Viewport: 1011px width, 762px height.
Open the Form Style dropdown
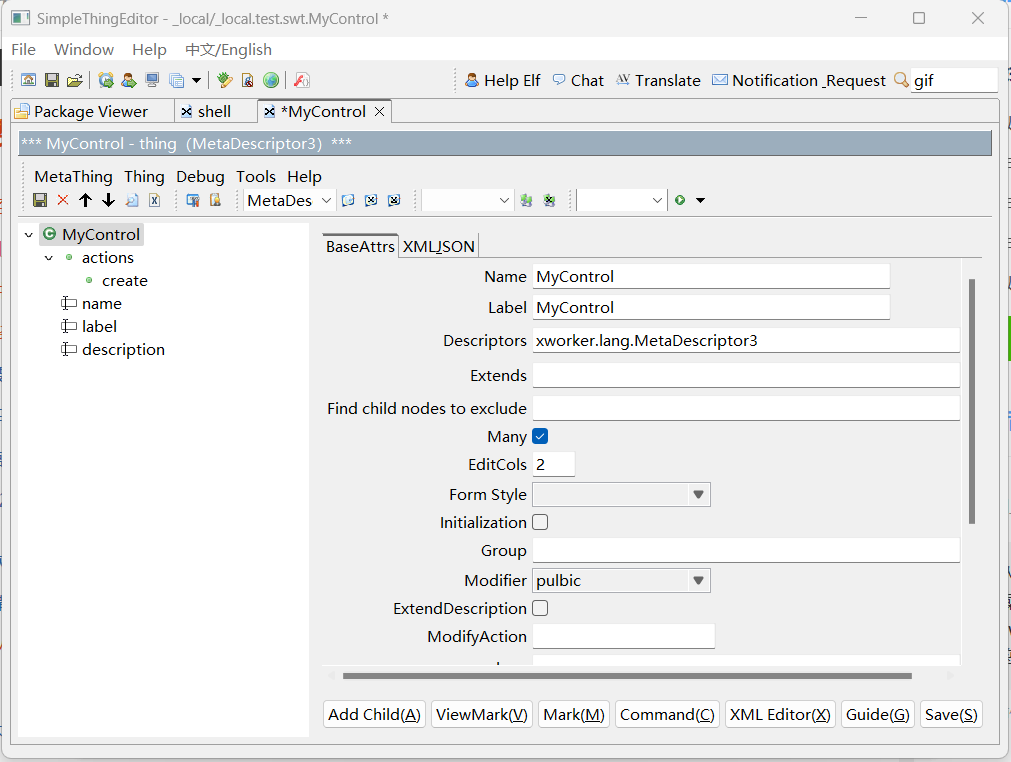[x=698, y=494]
